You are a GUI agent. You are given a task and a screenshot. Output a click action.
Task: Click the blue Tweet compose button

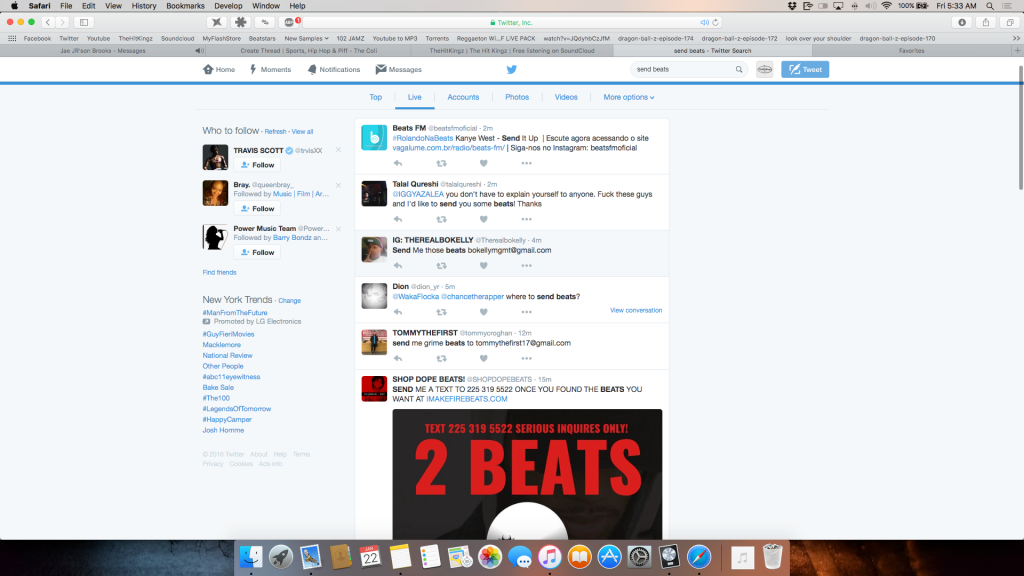(x=805, y=69)
